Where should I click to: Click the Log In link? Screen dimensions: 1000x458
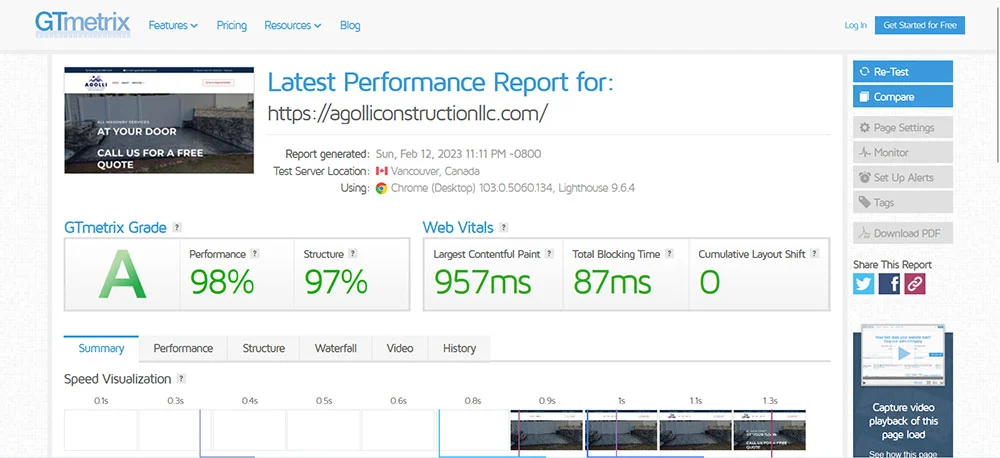click(x=855, y=26)
